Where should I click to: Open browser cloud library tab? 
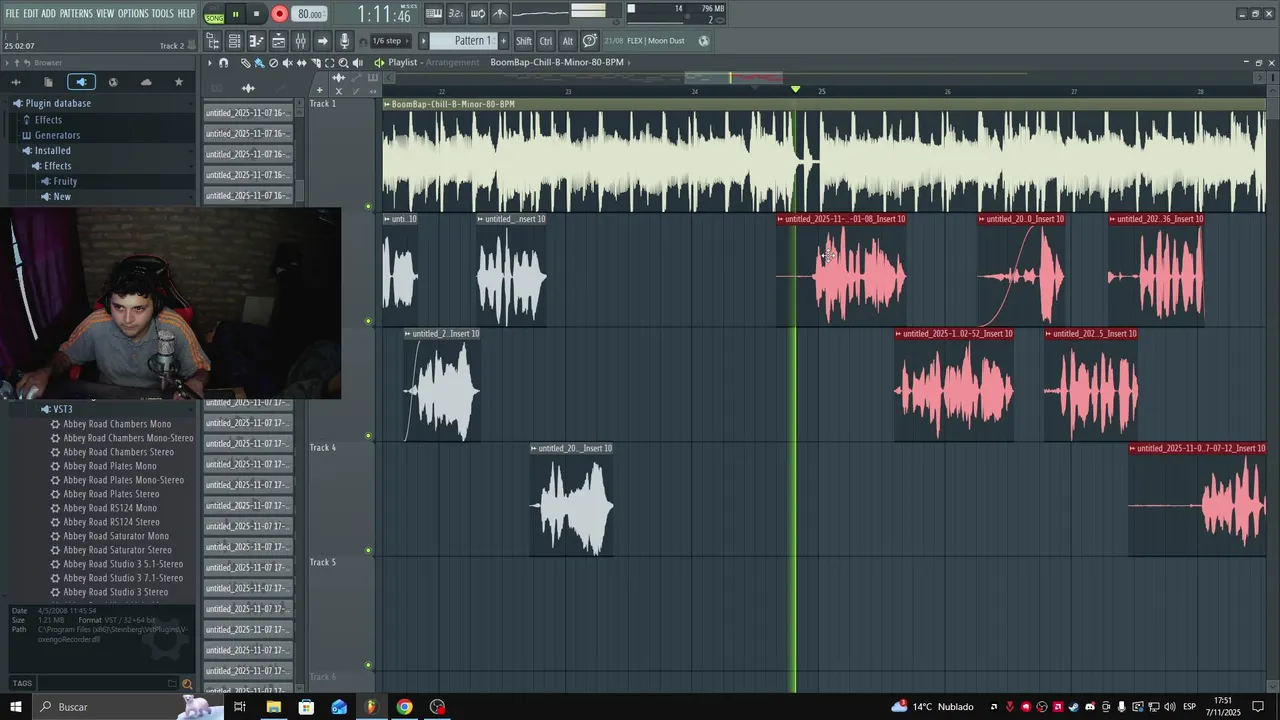point(146,82)
